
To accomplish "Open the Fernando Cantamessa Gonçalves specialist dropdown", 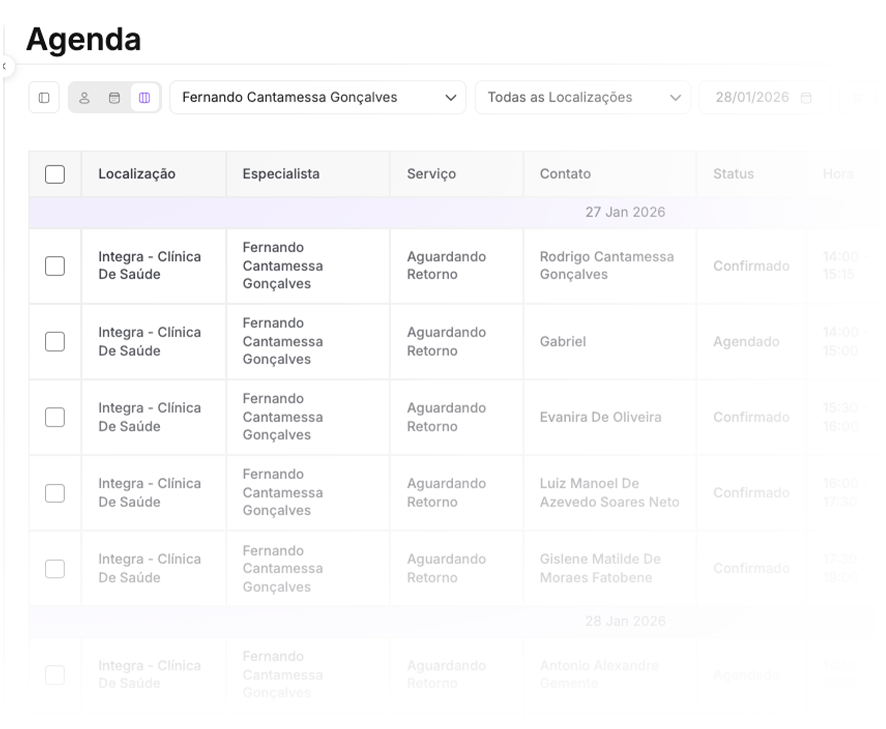I will pyautogui.click(x=317, y=98).
